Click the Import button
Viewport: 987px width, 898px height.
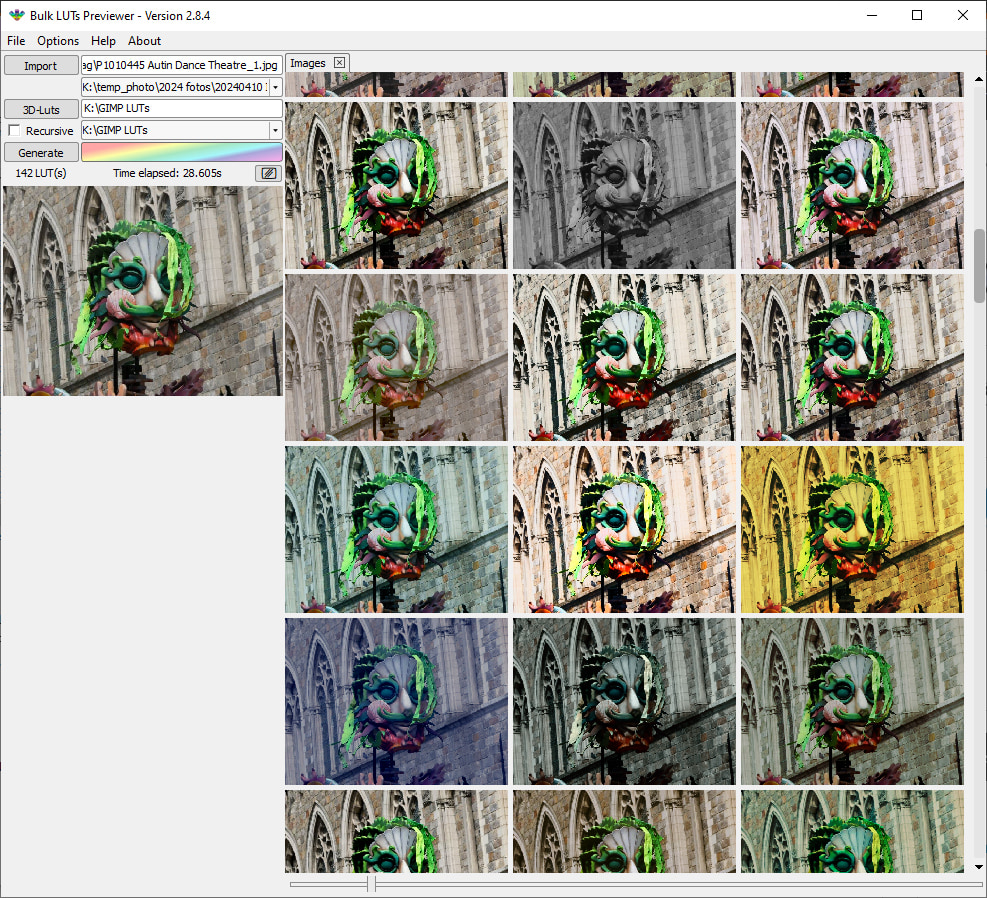[41, 65]
